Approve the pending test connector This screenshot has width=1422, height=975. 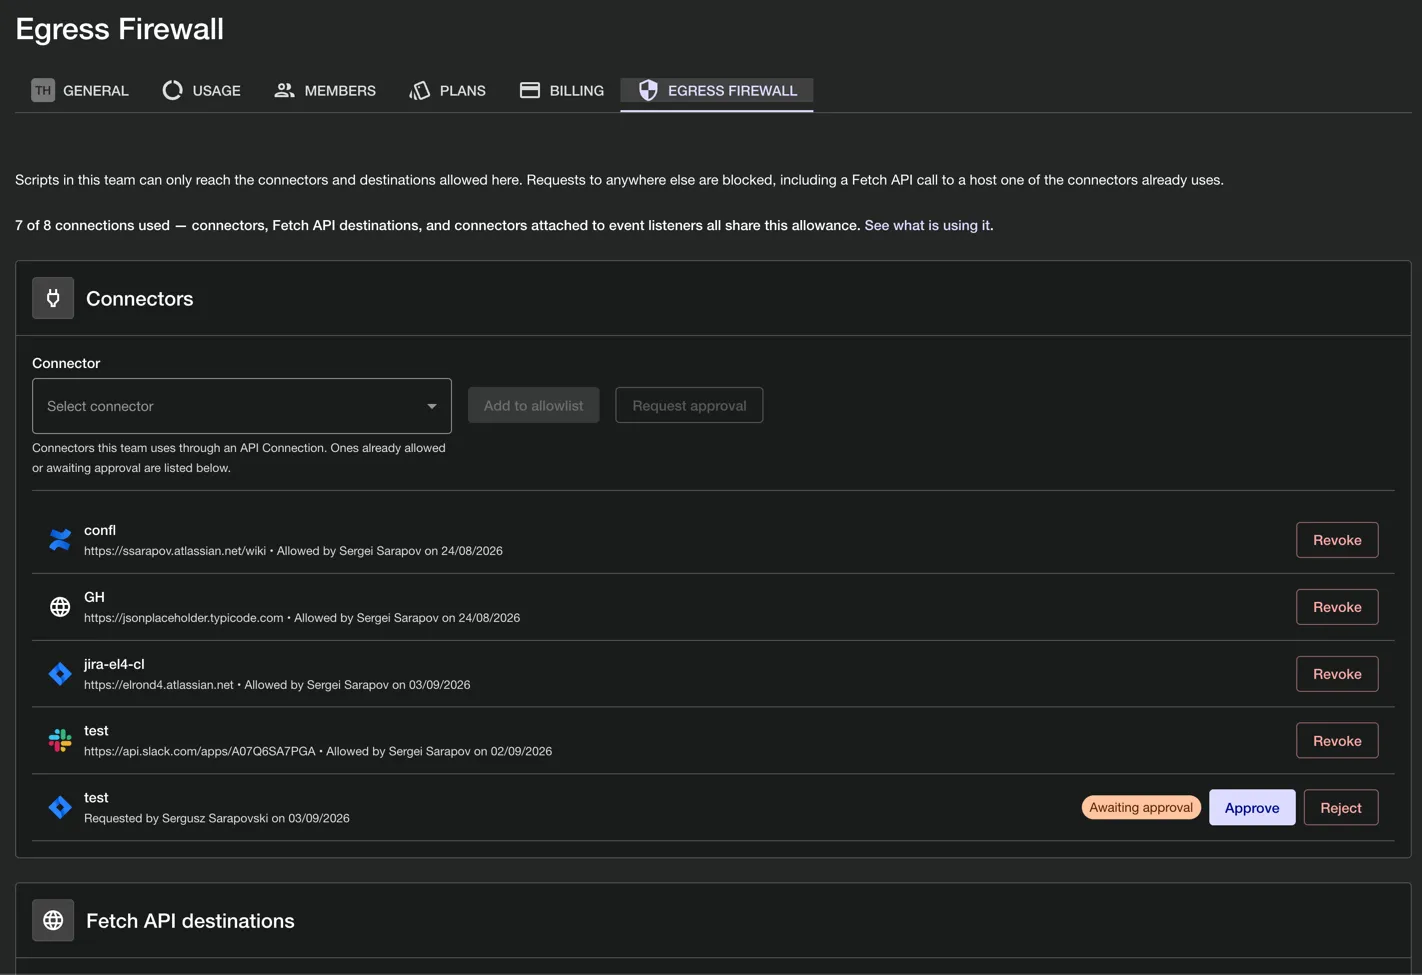pos(1252,808)
